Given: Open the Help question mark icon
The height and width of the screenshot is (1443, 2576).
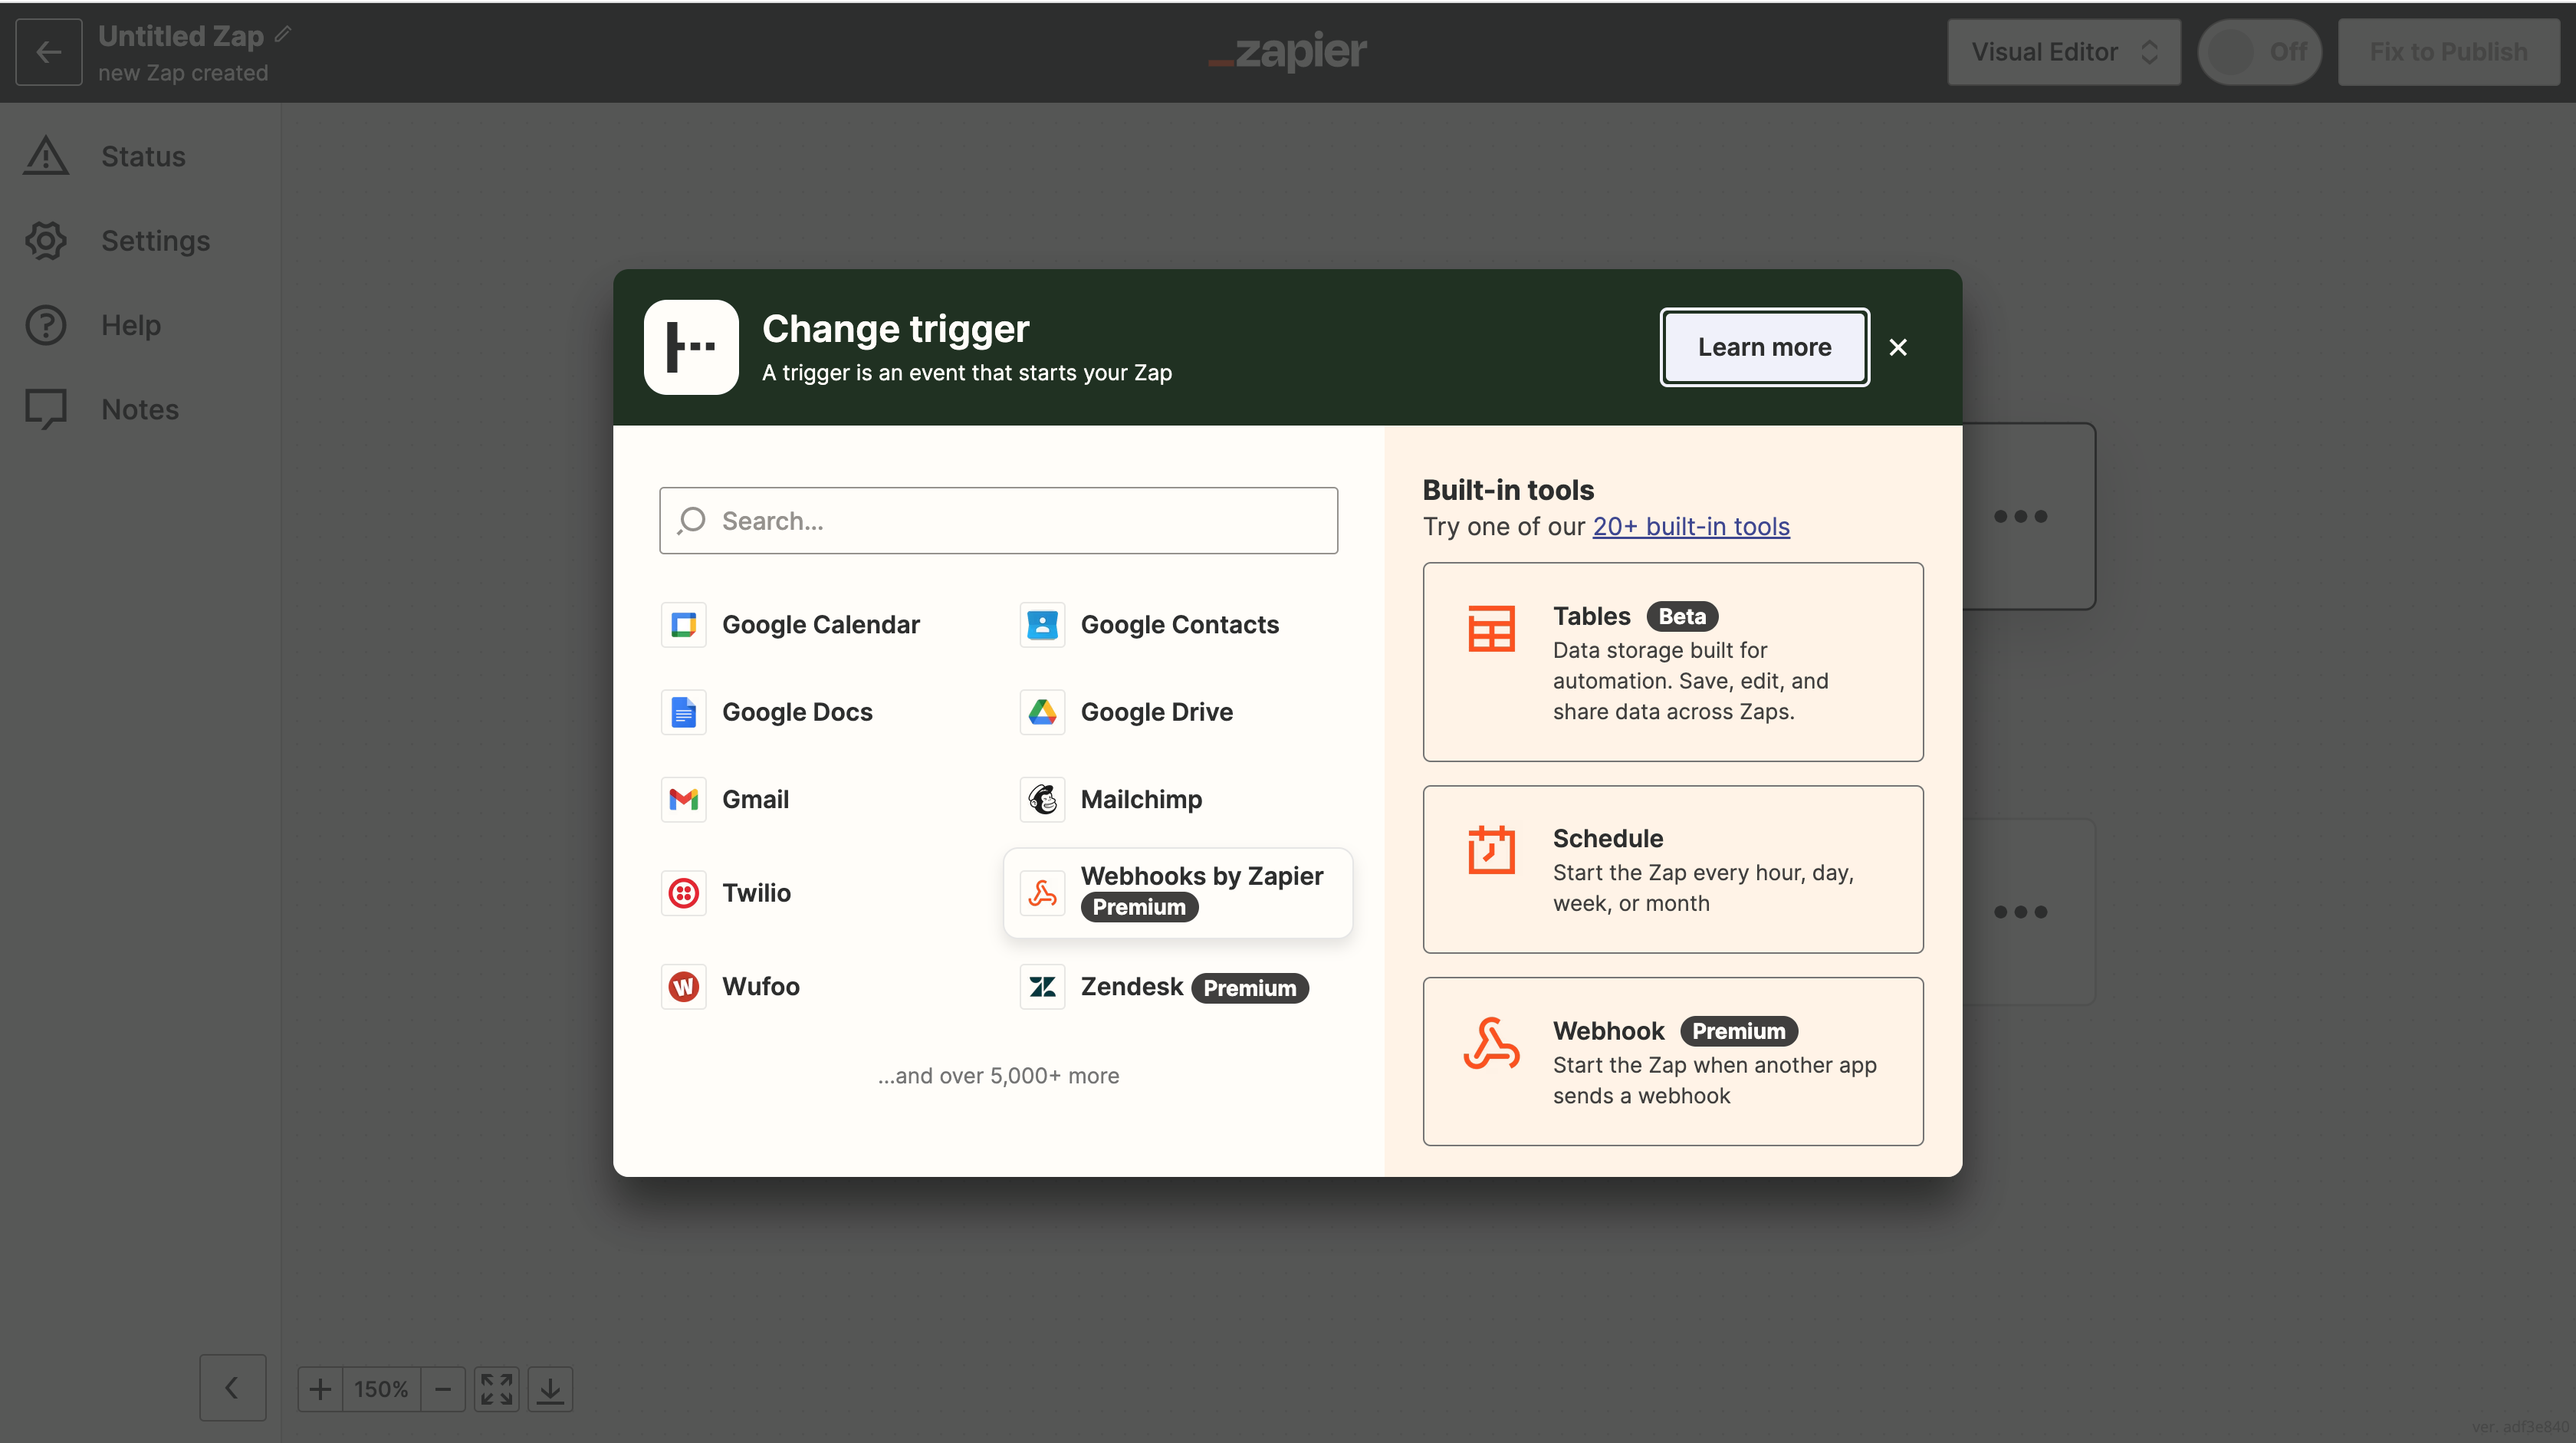Looking at the screenshot, I should click(x=46, y=325).
